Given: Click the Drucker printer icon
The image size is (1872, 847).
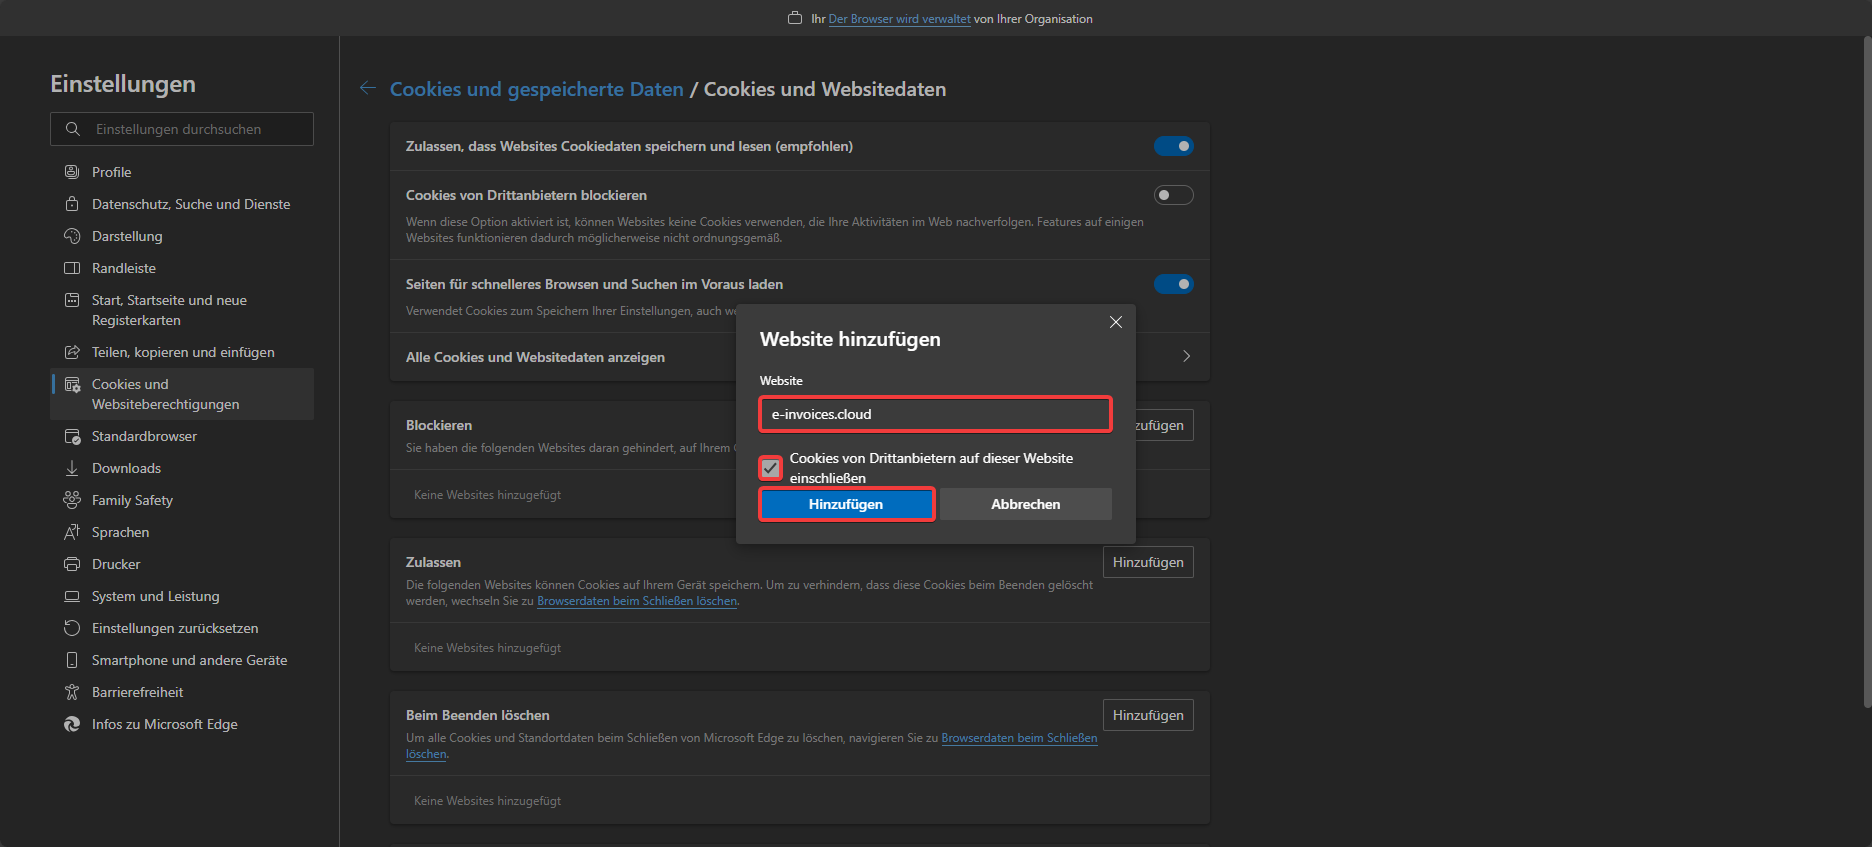Looking at the screenshot, I should [x=72, y=564].
